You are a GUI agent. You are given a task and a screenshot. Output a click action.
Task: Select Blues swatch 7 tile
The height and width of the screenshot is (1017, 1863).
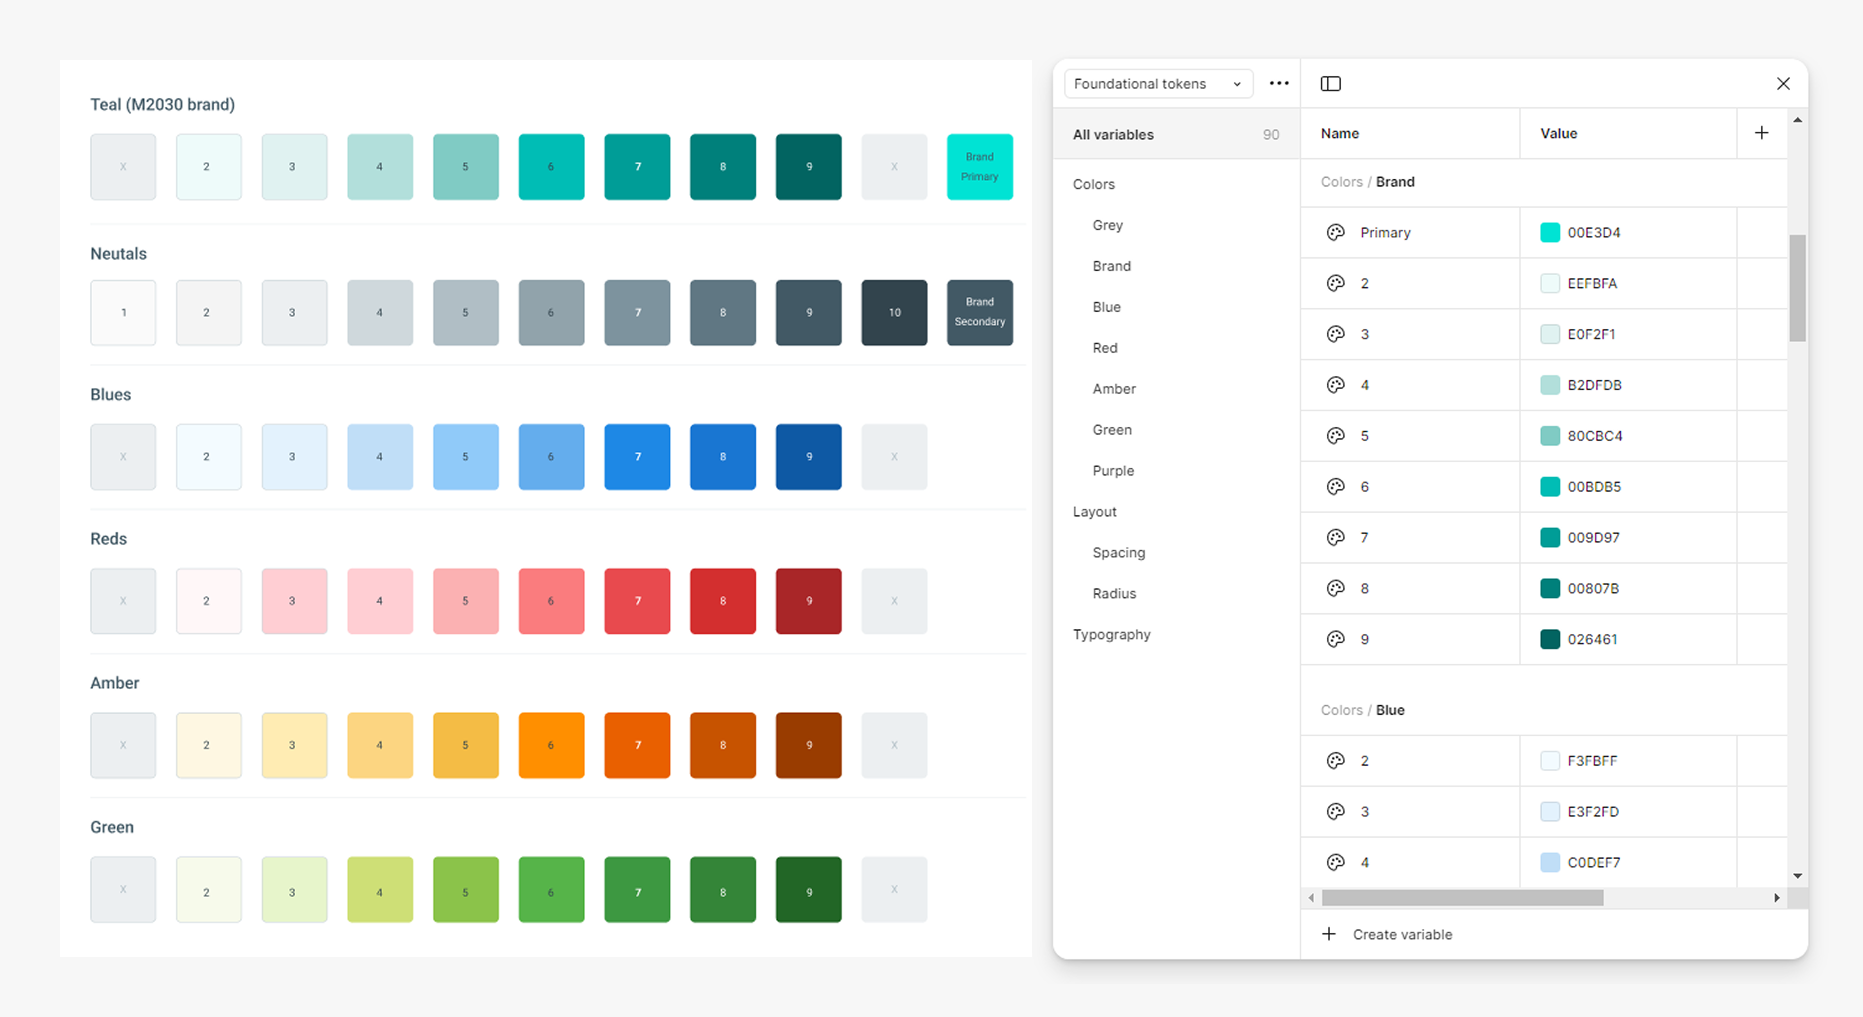[x=637, y=457]
